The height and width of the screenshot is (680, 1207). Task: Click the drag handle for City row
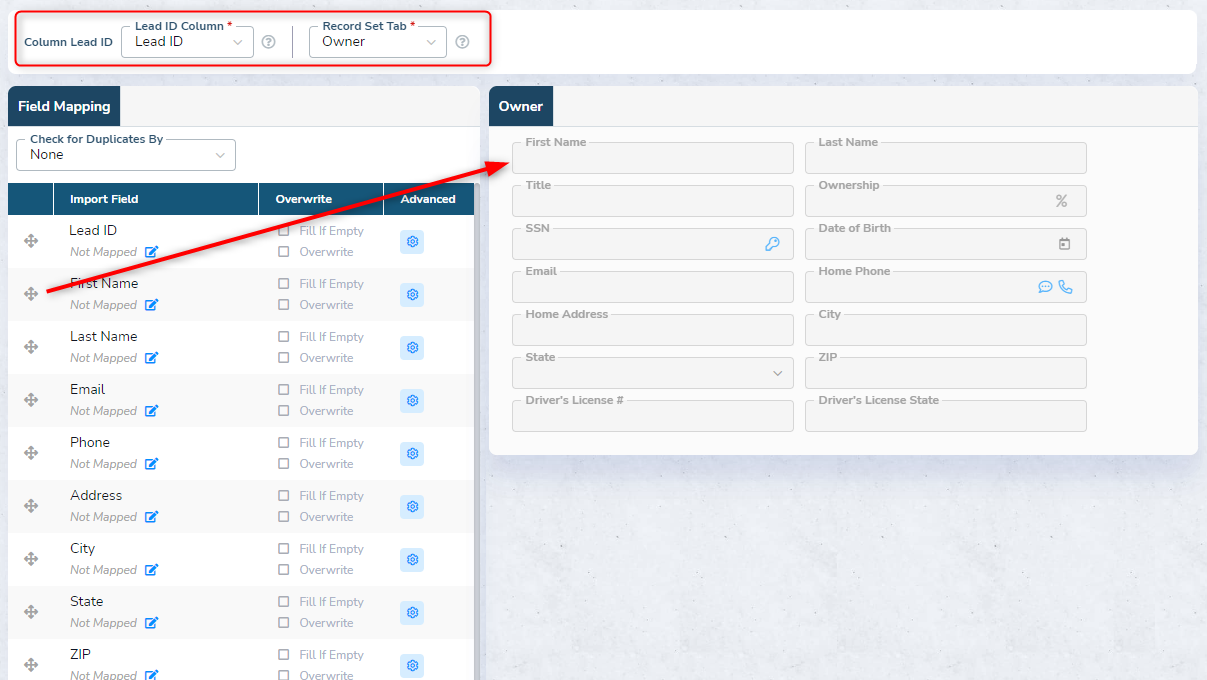(31, 559)
